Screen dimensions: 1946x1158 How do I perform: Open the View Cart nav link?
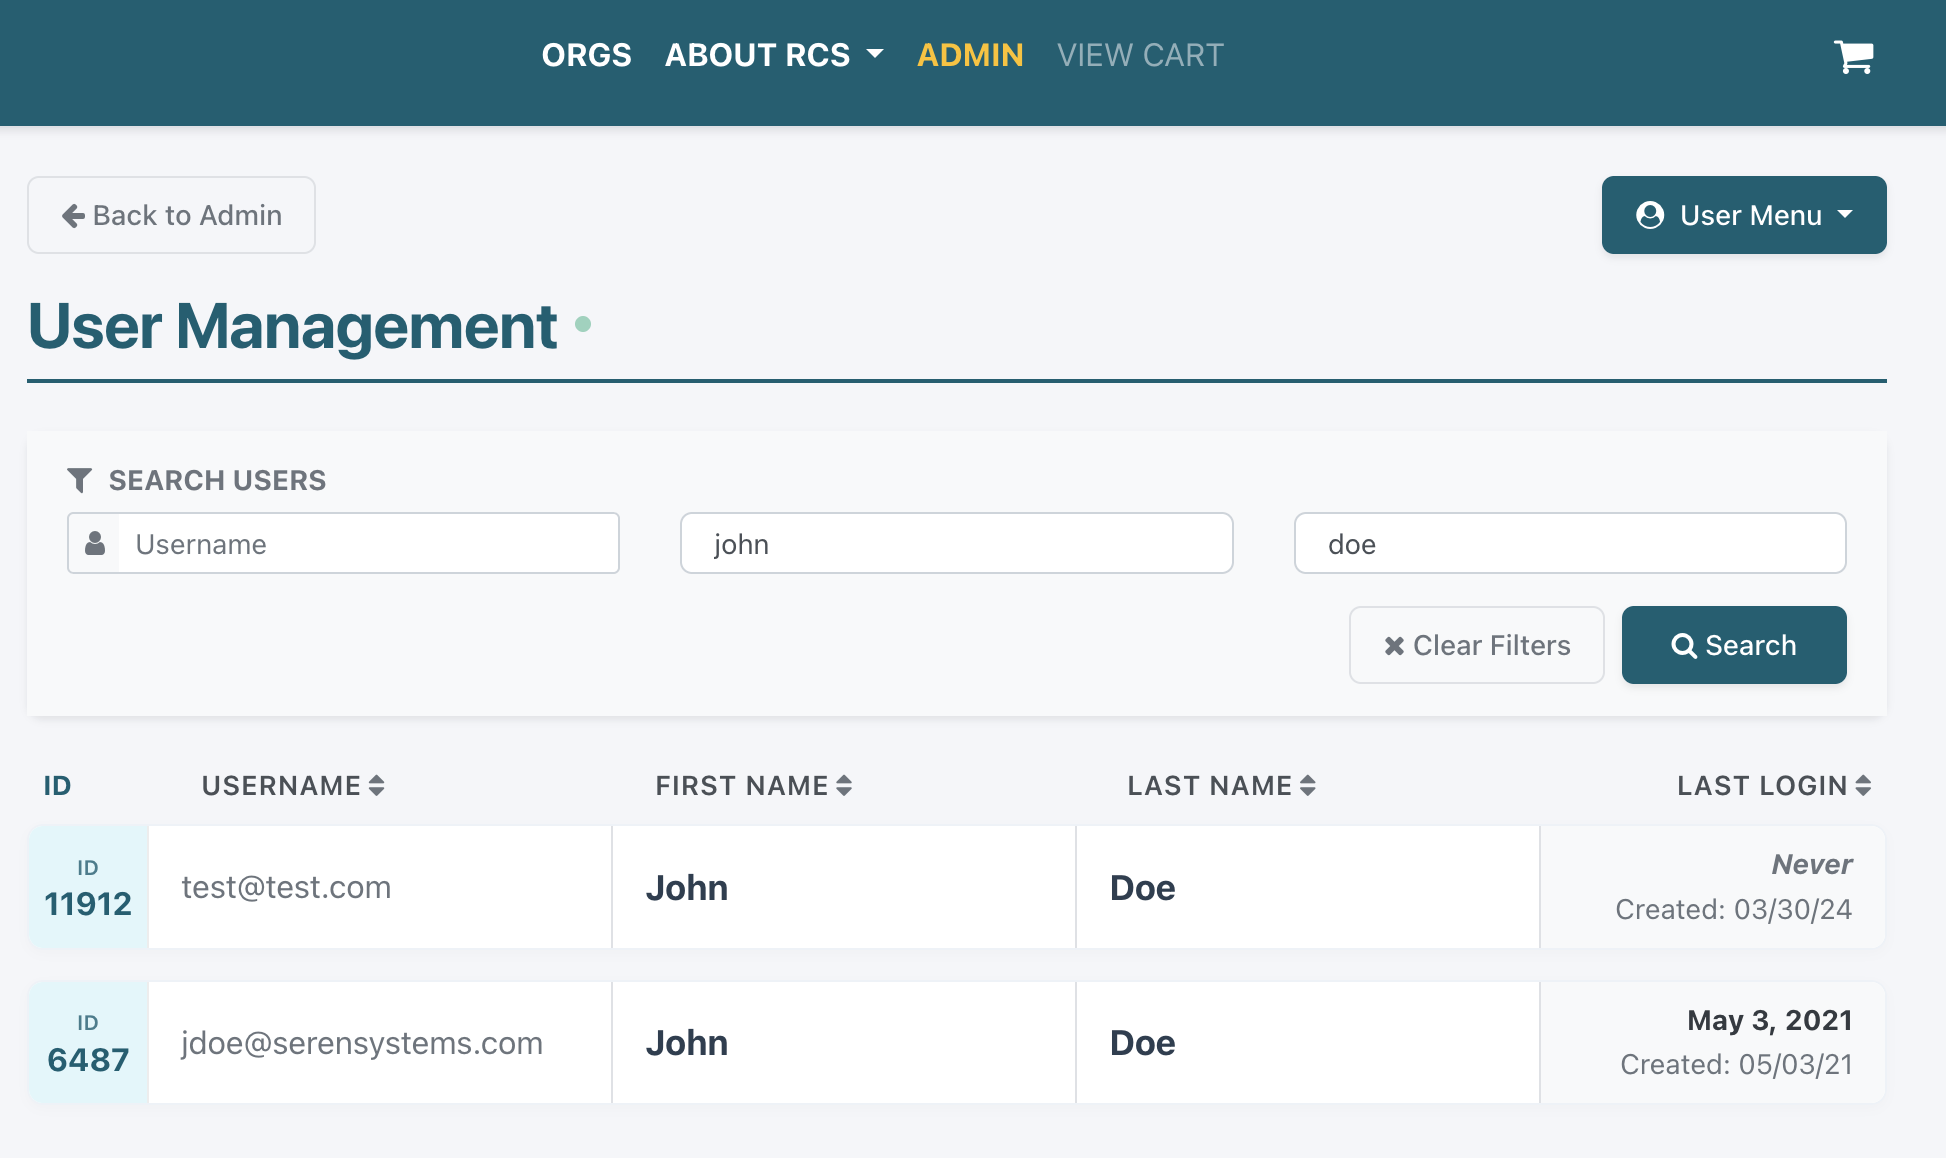1140,55
